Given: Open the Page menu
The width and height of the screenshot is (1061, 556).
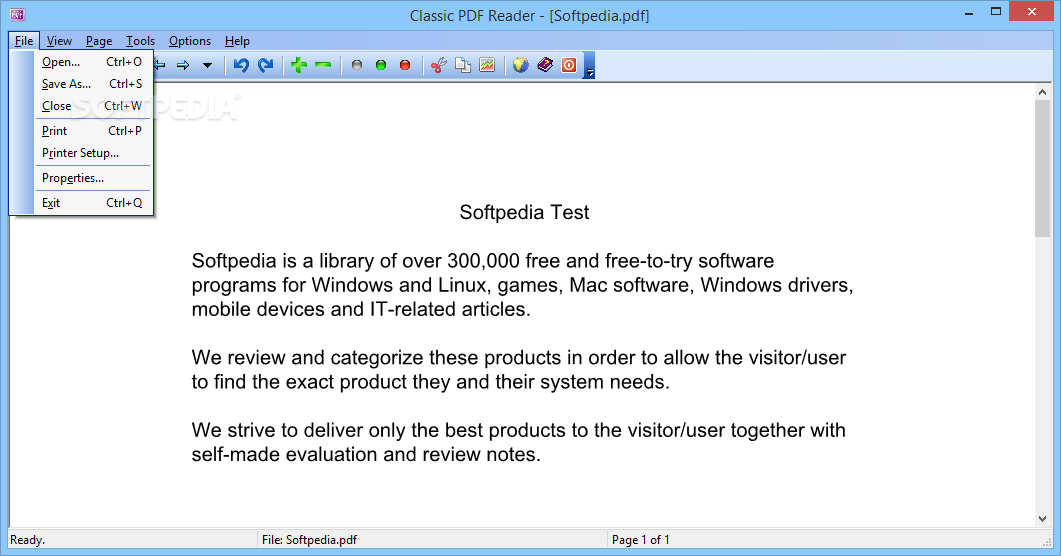Looking at the screenshot, I should click(99, 41).
